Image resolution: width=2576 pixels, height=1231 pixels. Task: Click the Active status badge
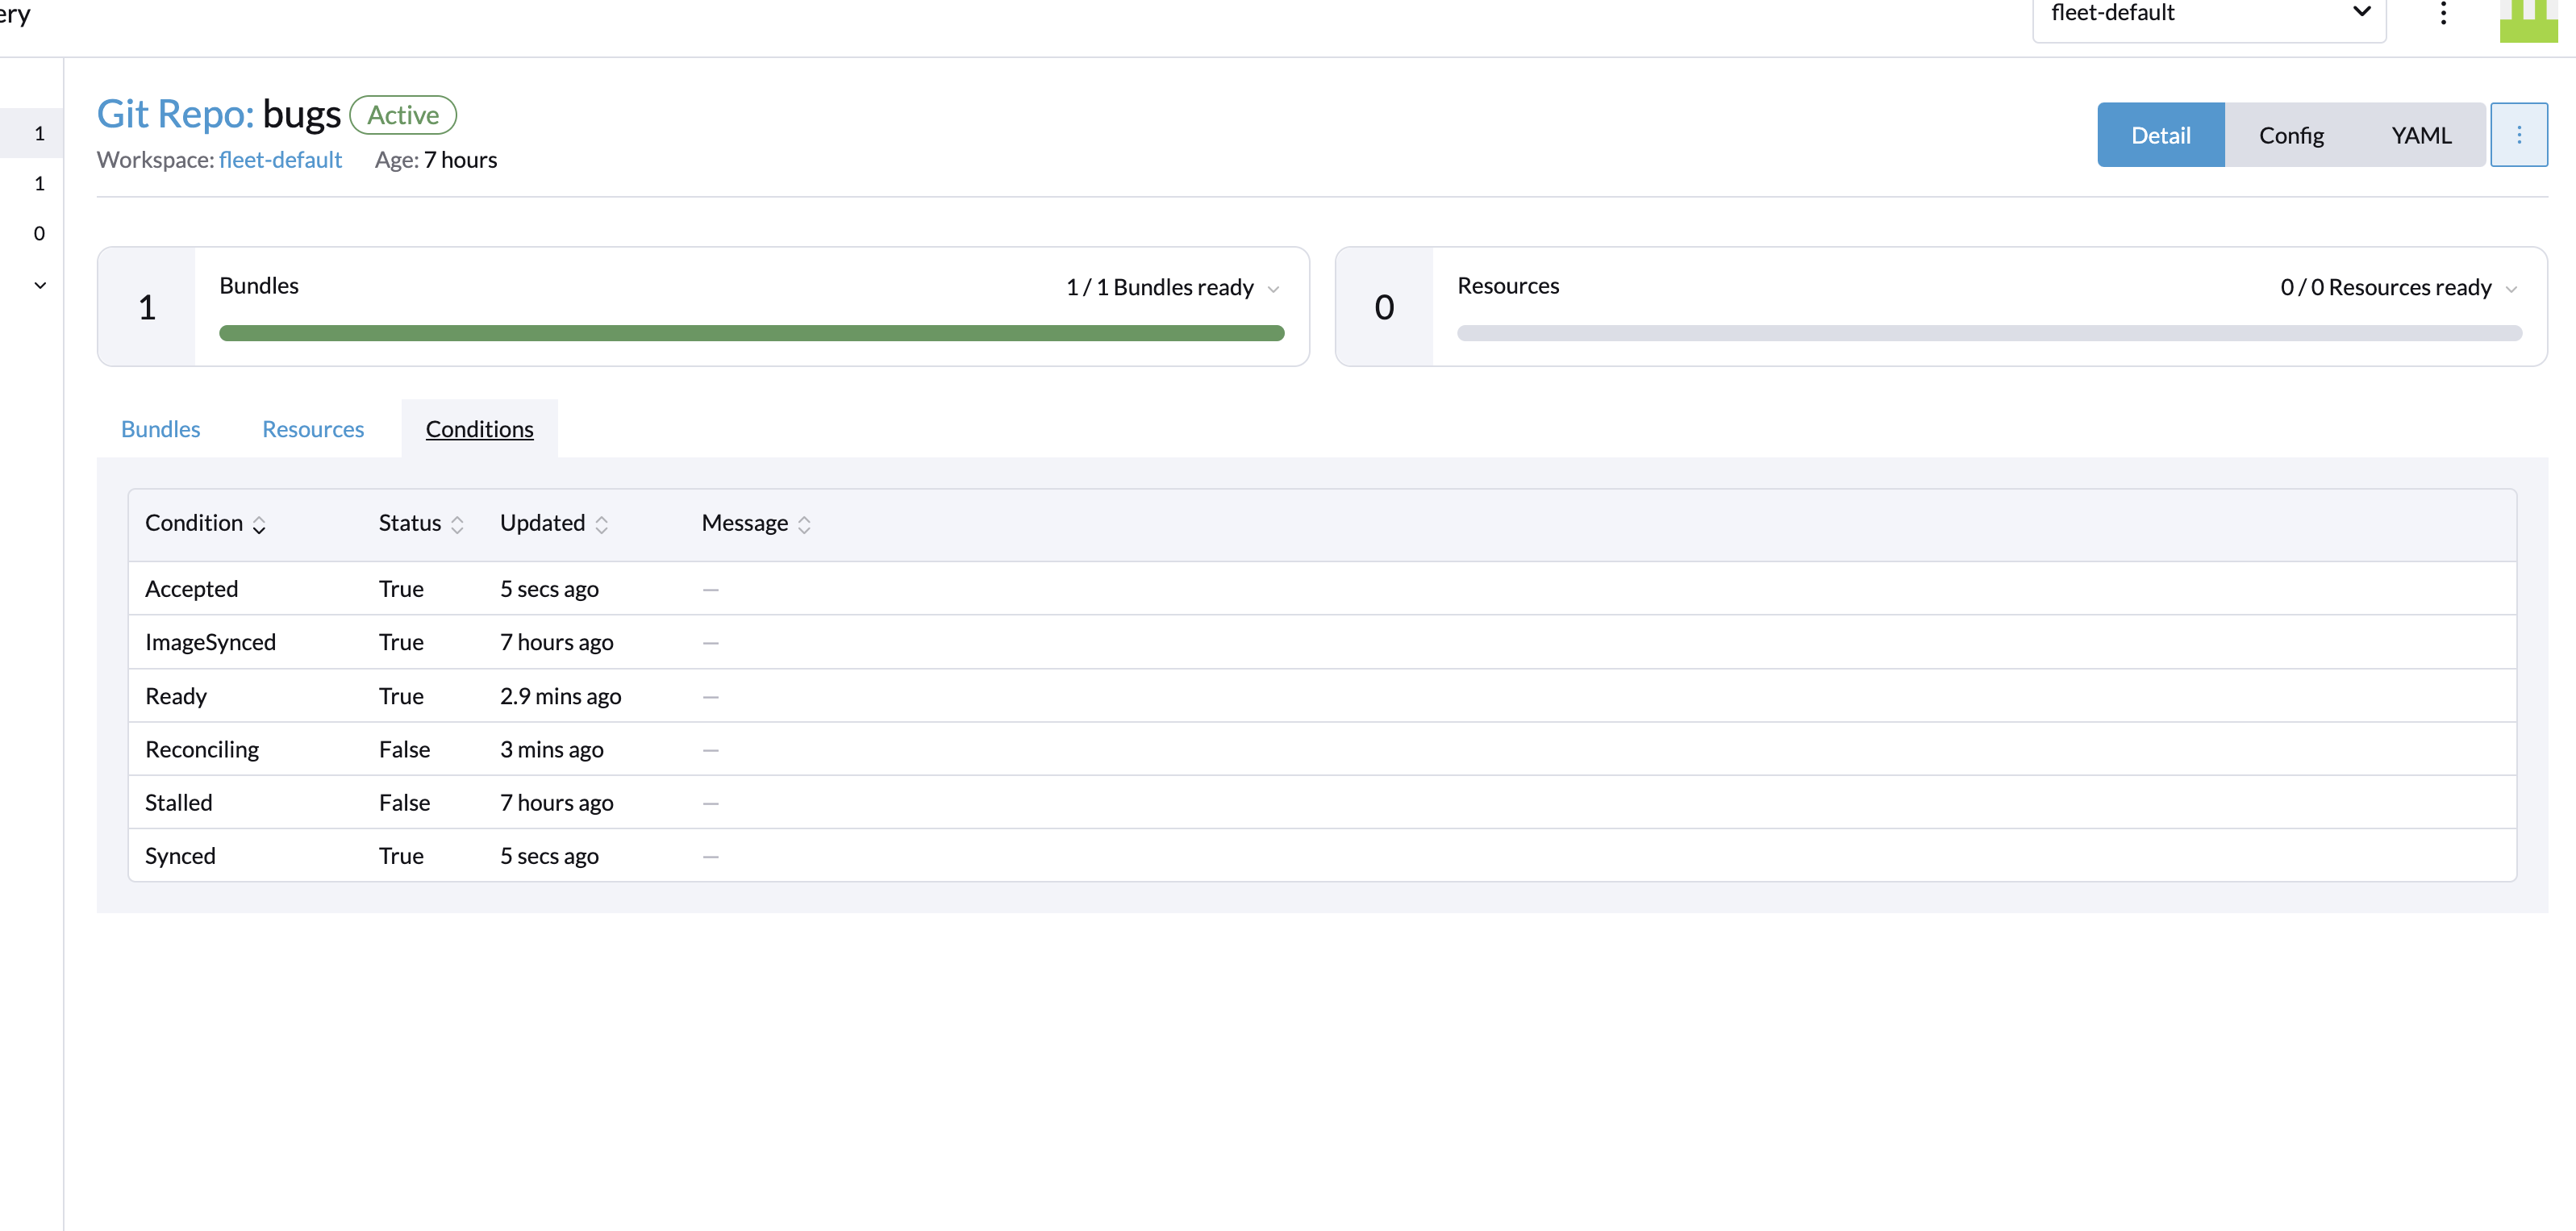(403, 114)
